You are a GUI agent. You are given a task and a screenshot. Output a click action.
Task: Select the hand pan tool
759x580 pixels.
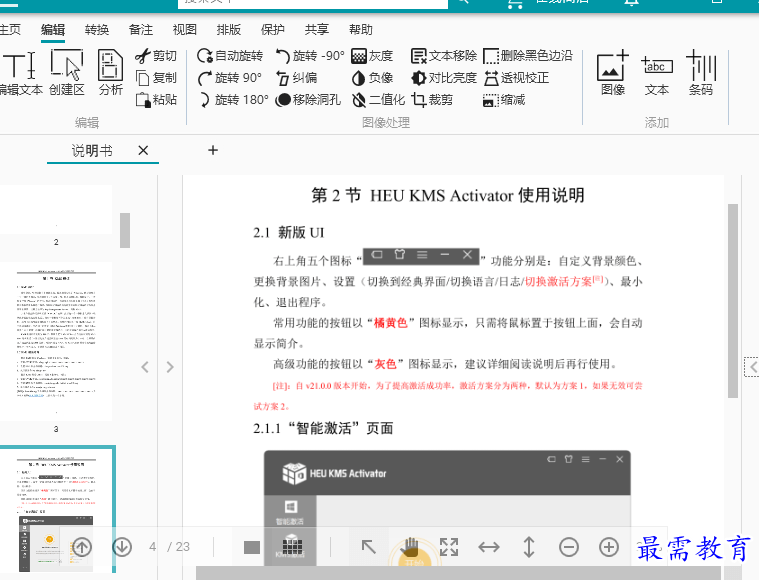tap(410, 547)
